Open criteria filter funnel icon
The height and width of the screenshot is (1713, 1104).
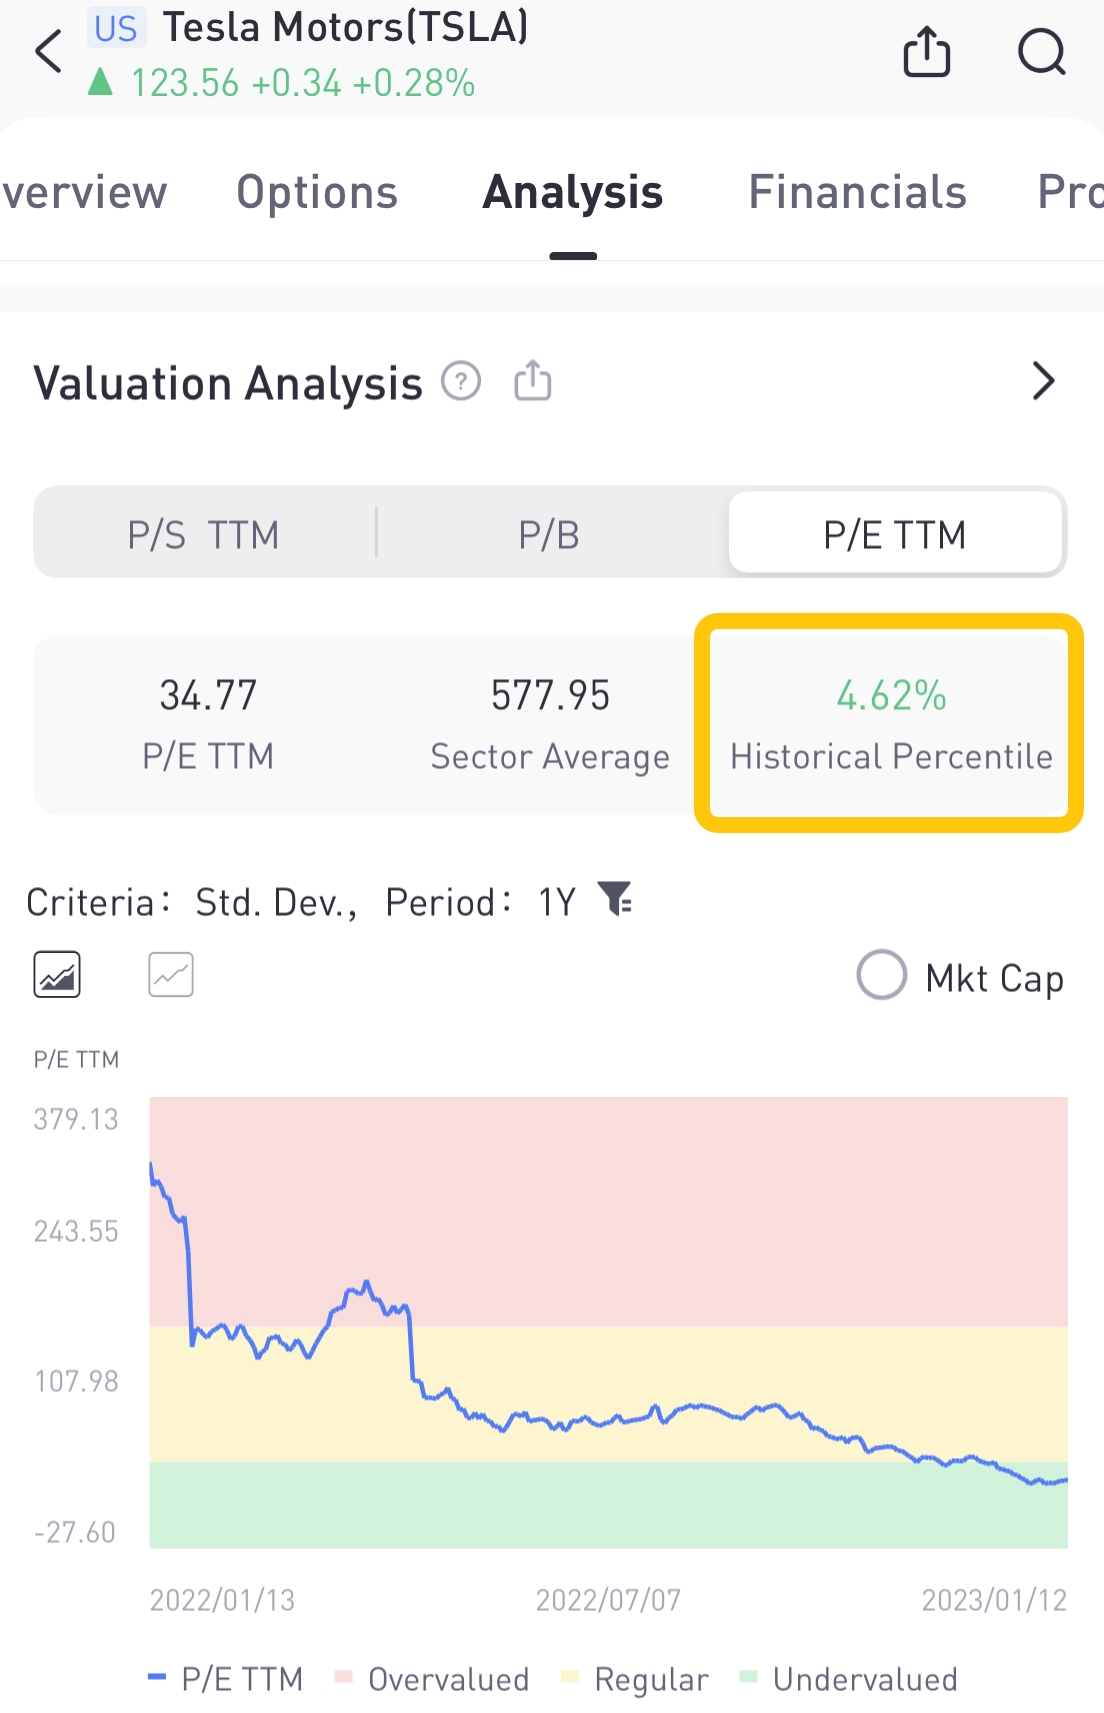point(615,899)
